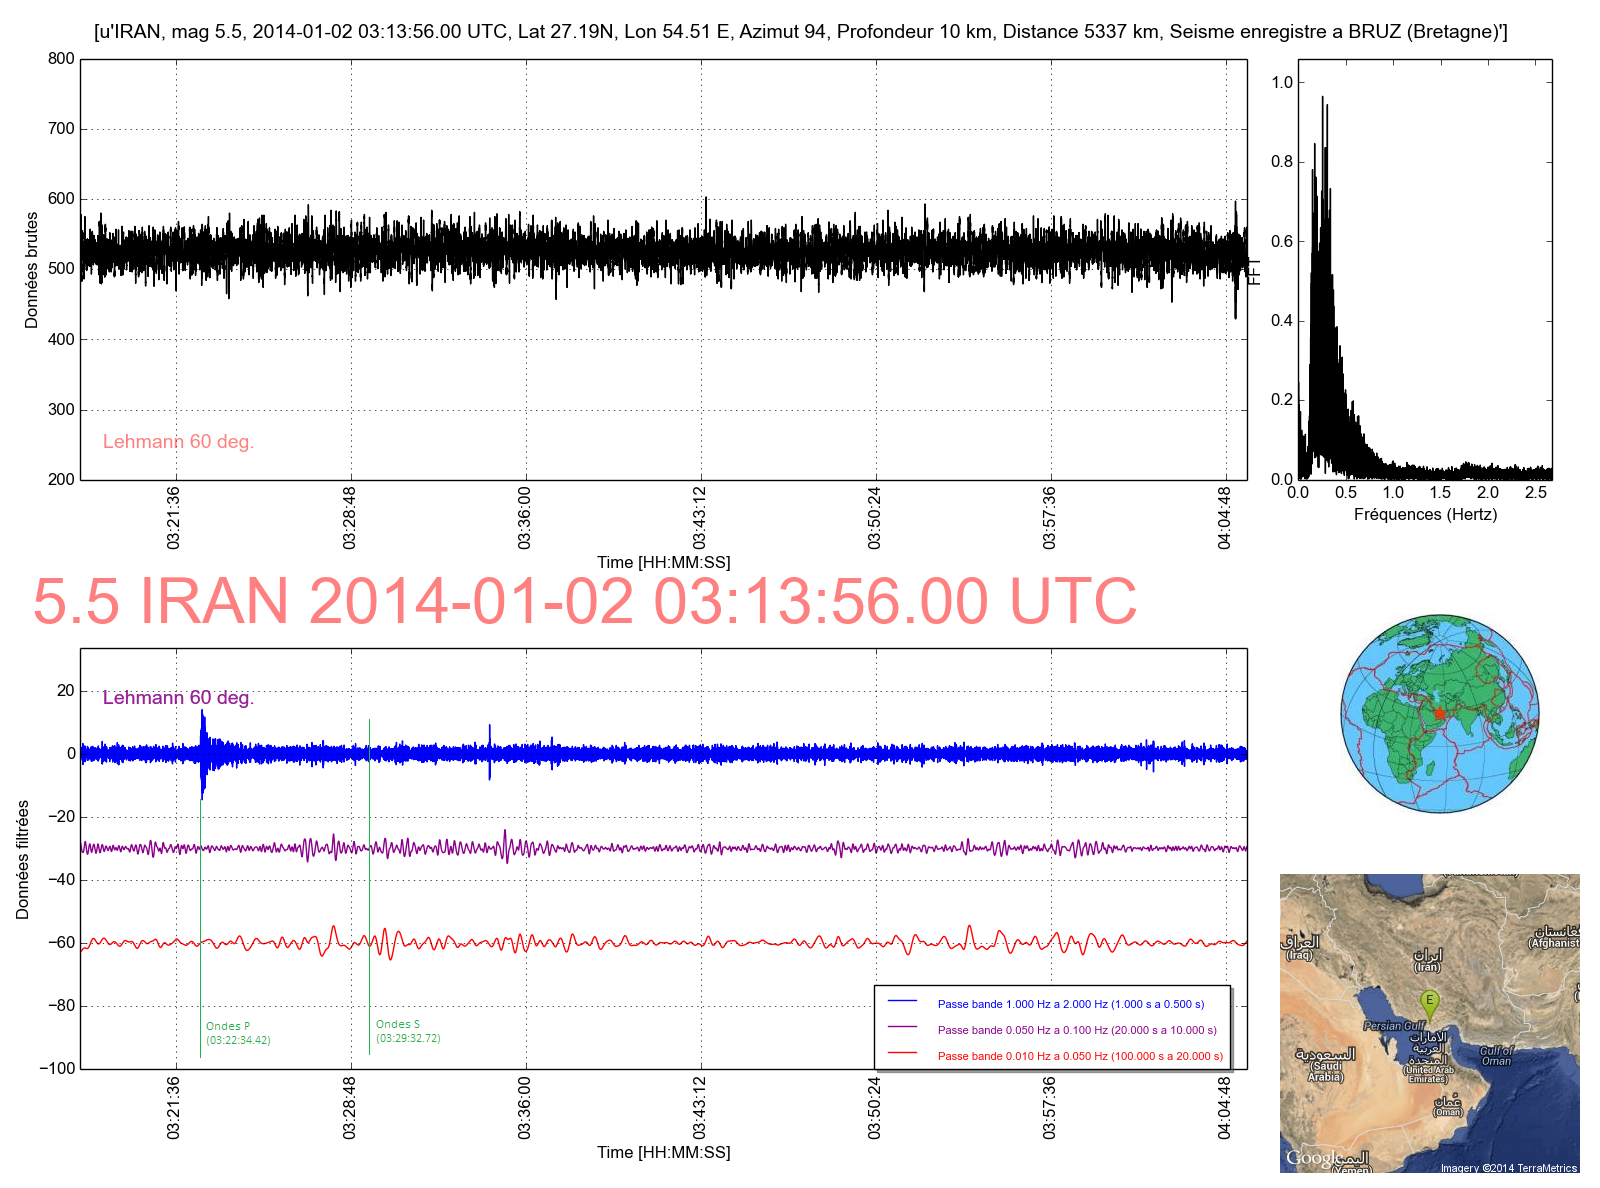Image resolution: width=1600 pixels, height=1188 pixels.
Task: Select the 0.010 Hz a 0.050 Hz legend entry
Action: pos(1079,1056)
